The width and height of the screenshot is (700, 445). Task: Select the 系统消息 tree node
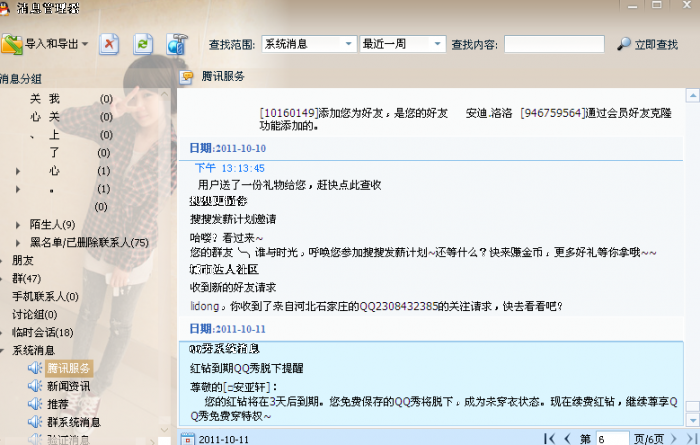33,350
